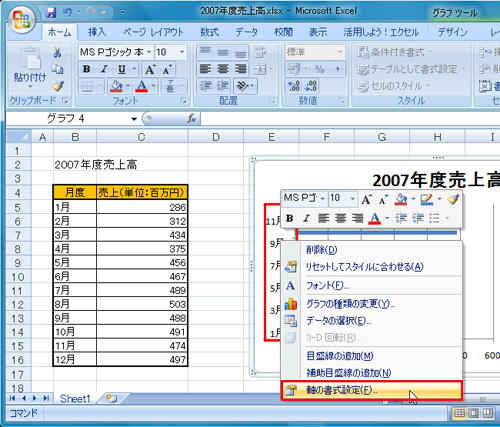
Task: Choose リセットしてスタイルに合わせる(A)
Action: tap(371, 267)
